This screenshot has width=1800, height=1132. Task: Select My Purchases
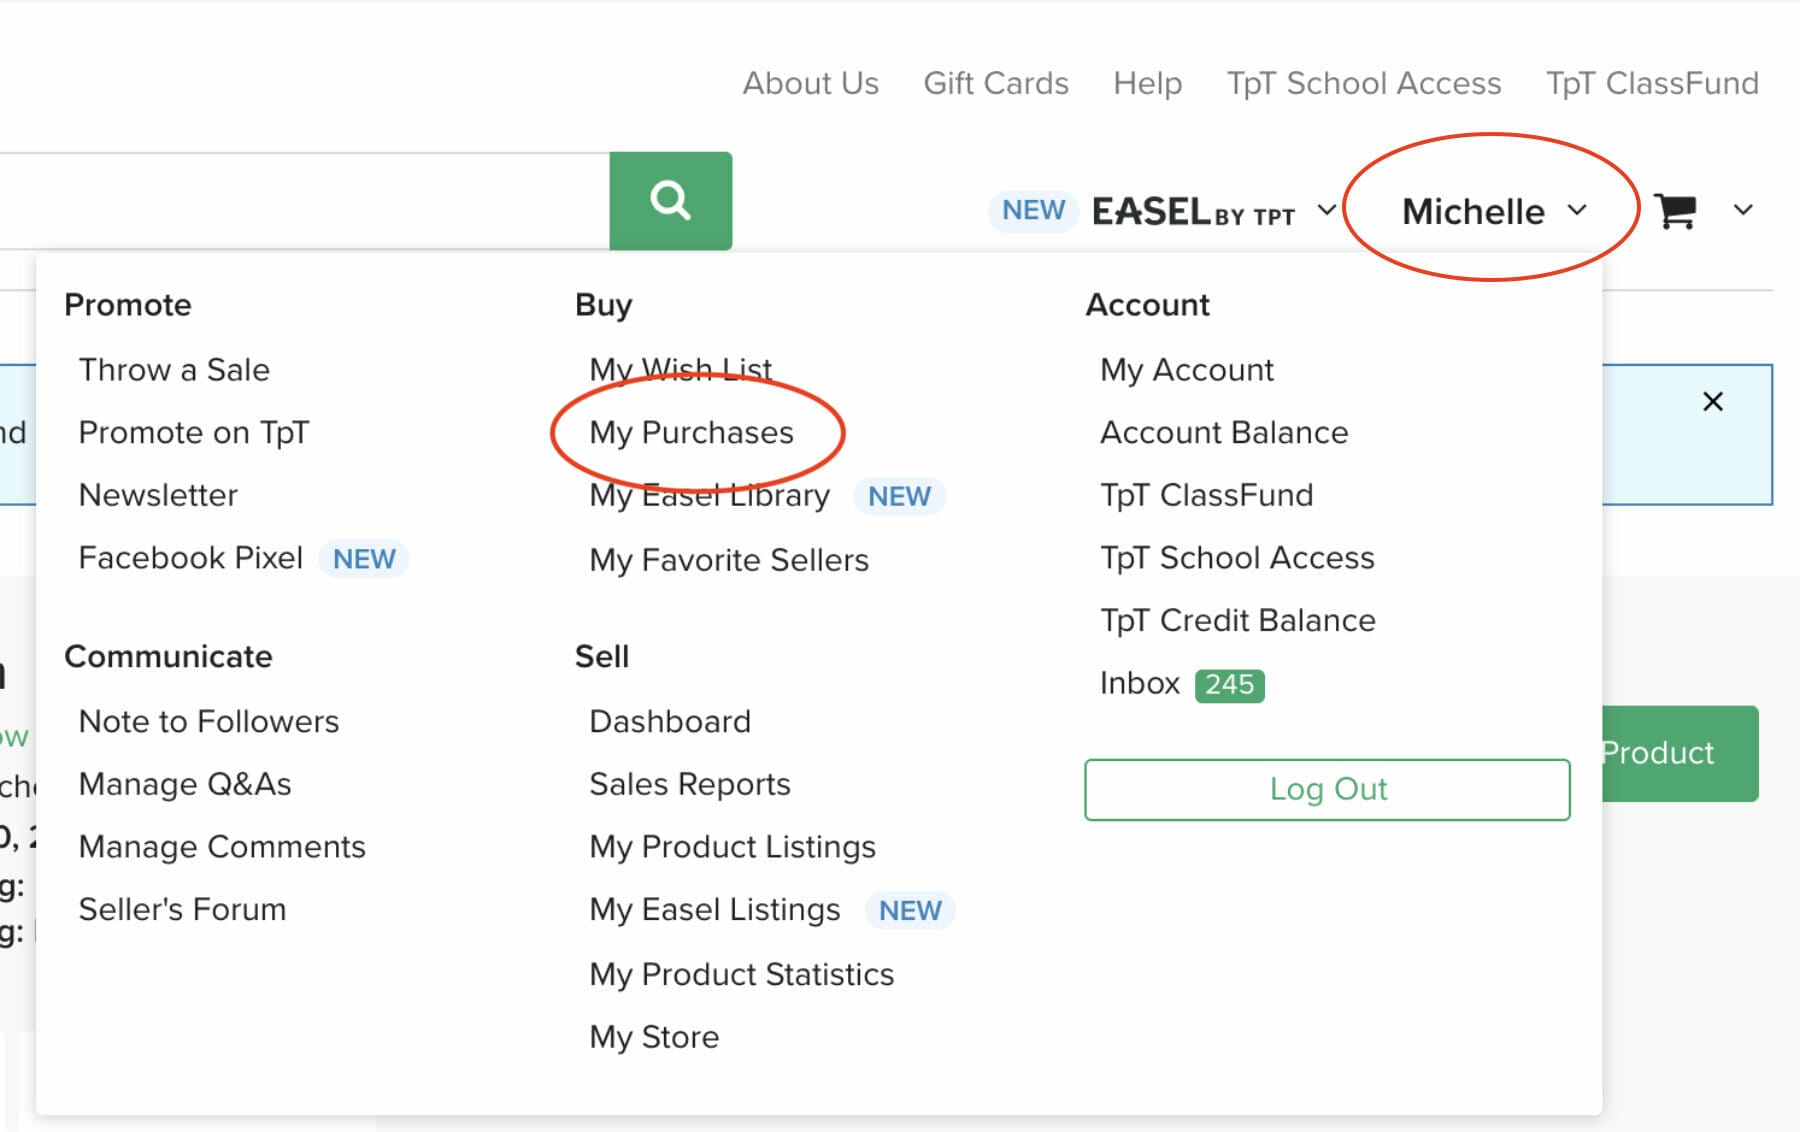click(691, 432)
